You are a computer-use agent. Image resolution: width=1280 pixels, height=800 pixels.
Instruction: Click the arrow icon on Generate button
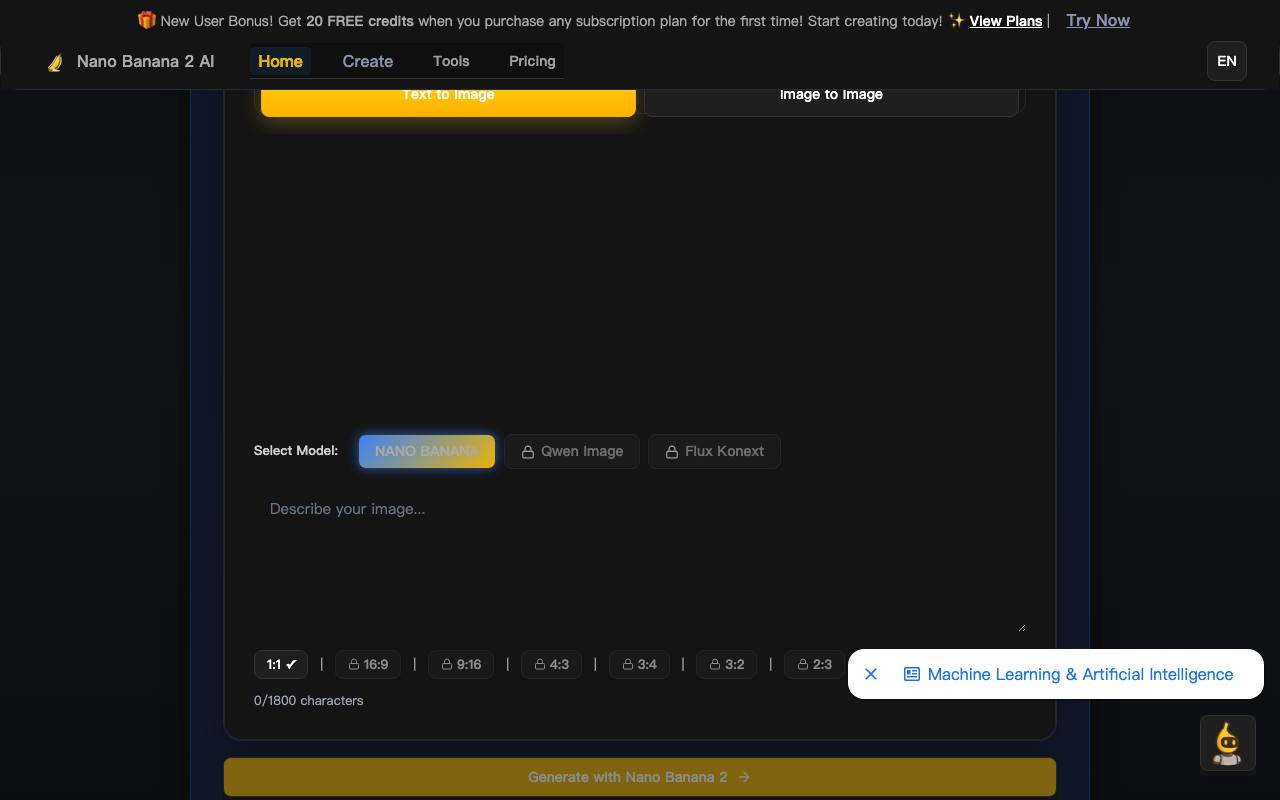743,777
